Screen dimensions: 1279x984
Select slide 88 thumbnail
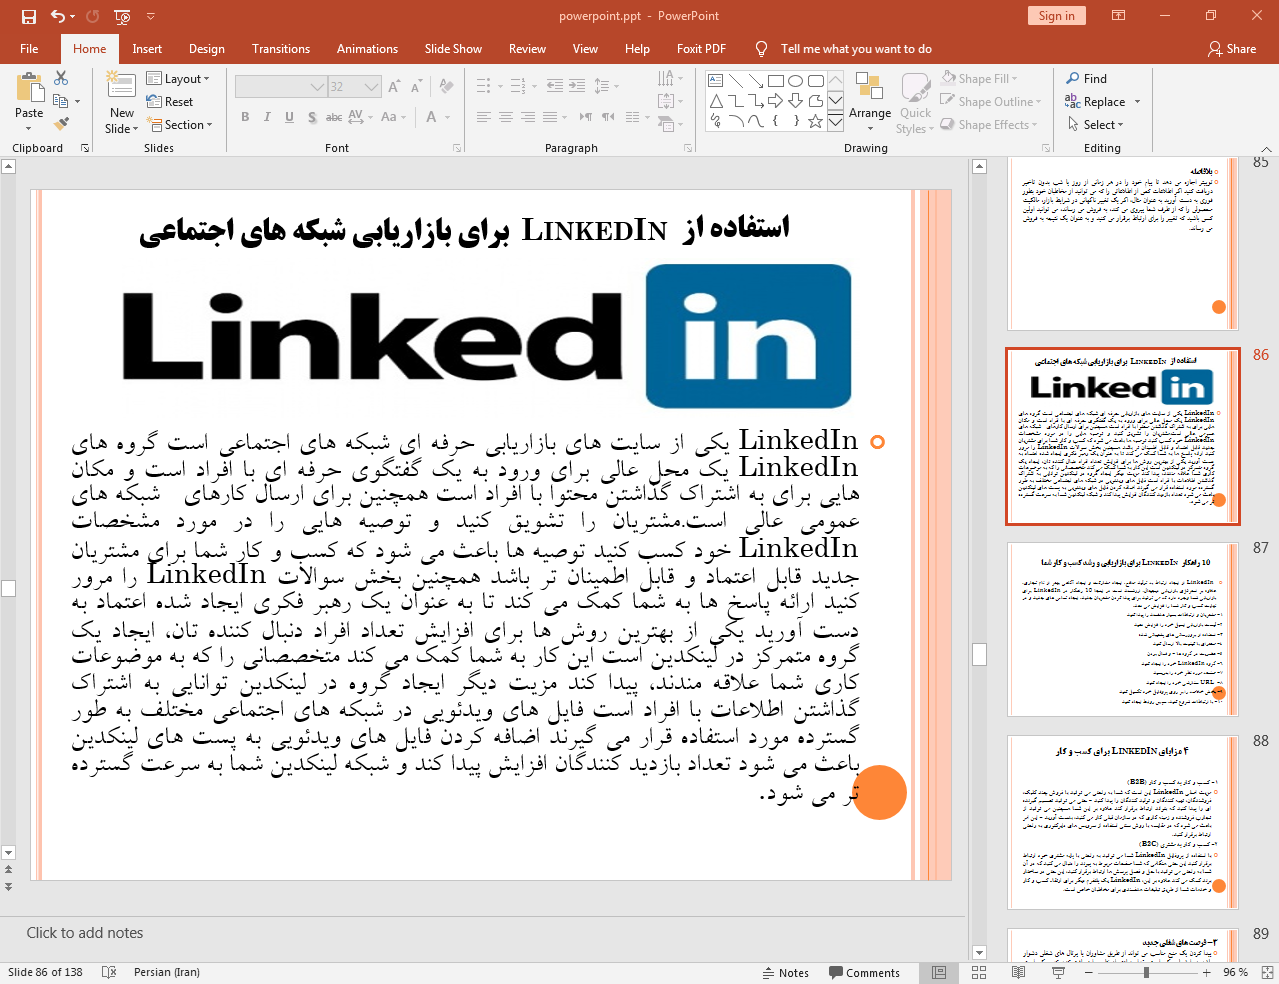pos(1122,822)
